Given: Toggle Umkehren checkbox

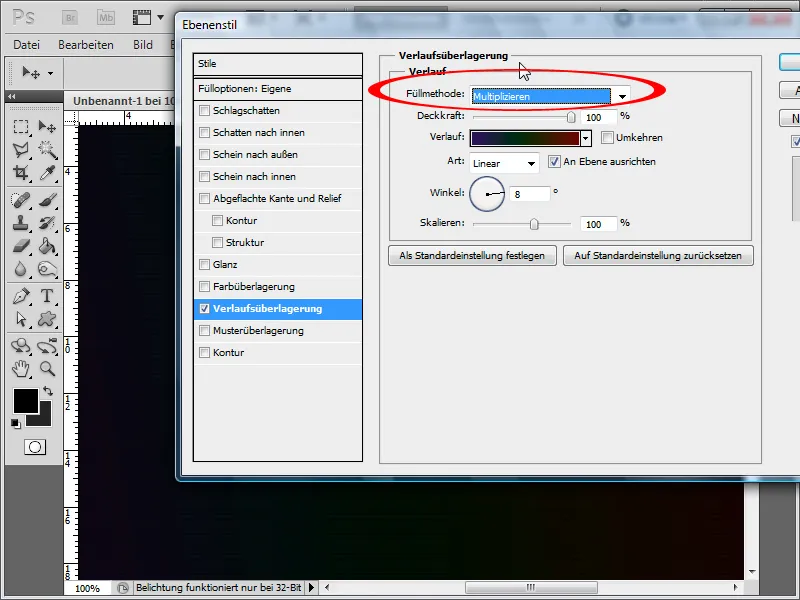Looking at the screenshot, I should (607, 137).
